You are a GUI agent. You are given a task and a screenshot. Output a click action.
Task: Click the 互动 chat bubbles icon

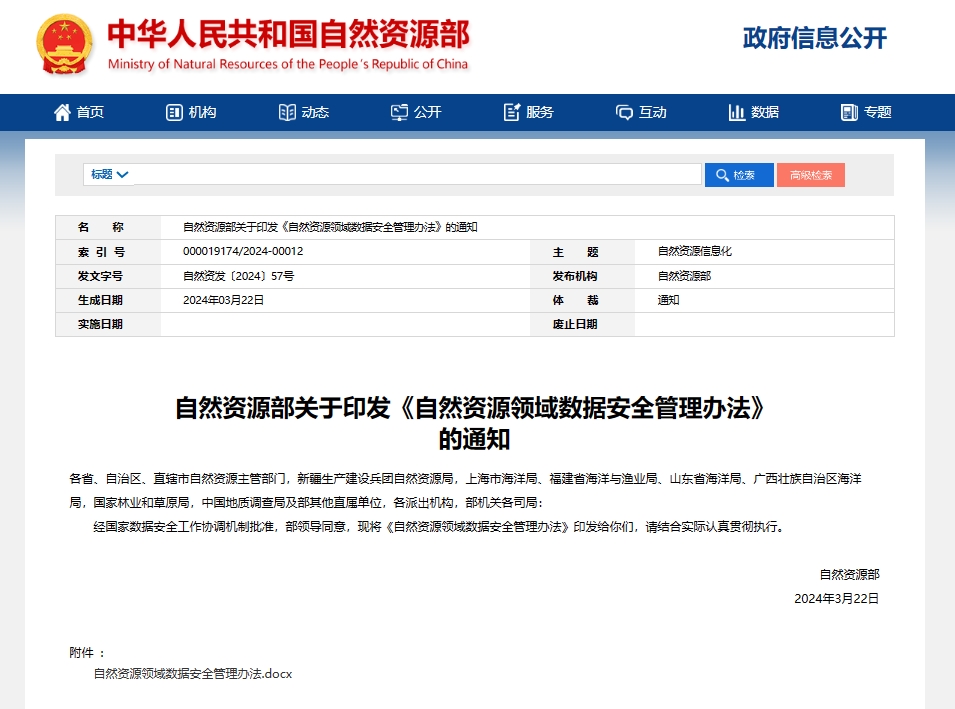point(624,112)
